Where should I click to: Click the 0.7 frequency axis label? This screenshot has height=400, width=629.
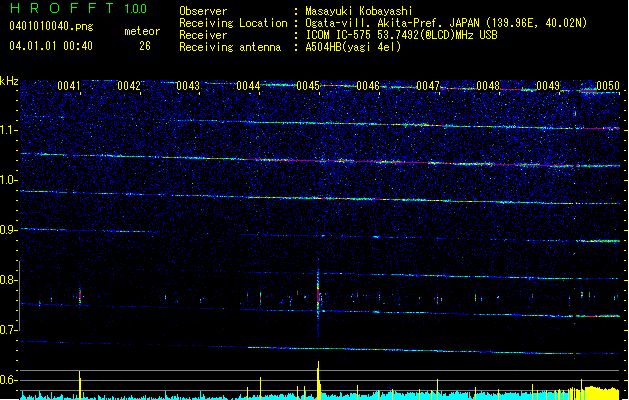(9, 330)
